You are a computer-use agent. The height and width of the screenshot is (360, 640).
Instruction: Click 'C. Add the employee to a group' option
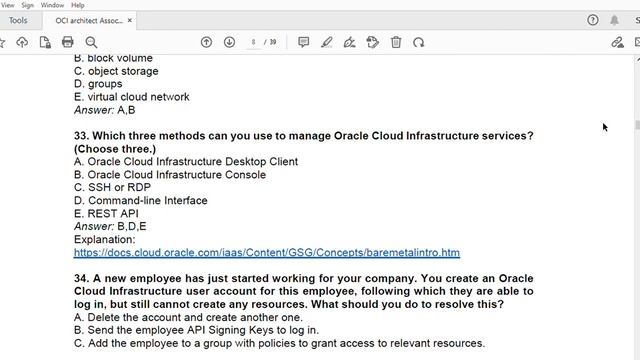click(280, 343)
